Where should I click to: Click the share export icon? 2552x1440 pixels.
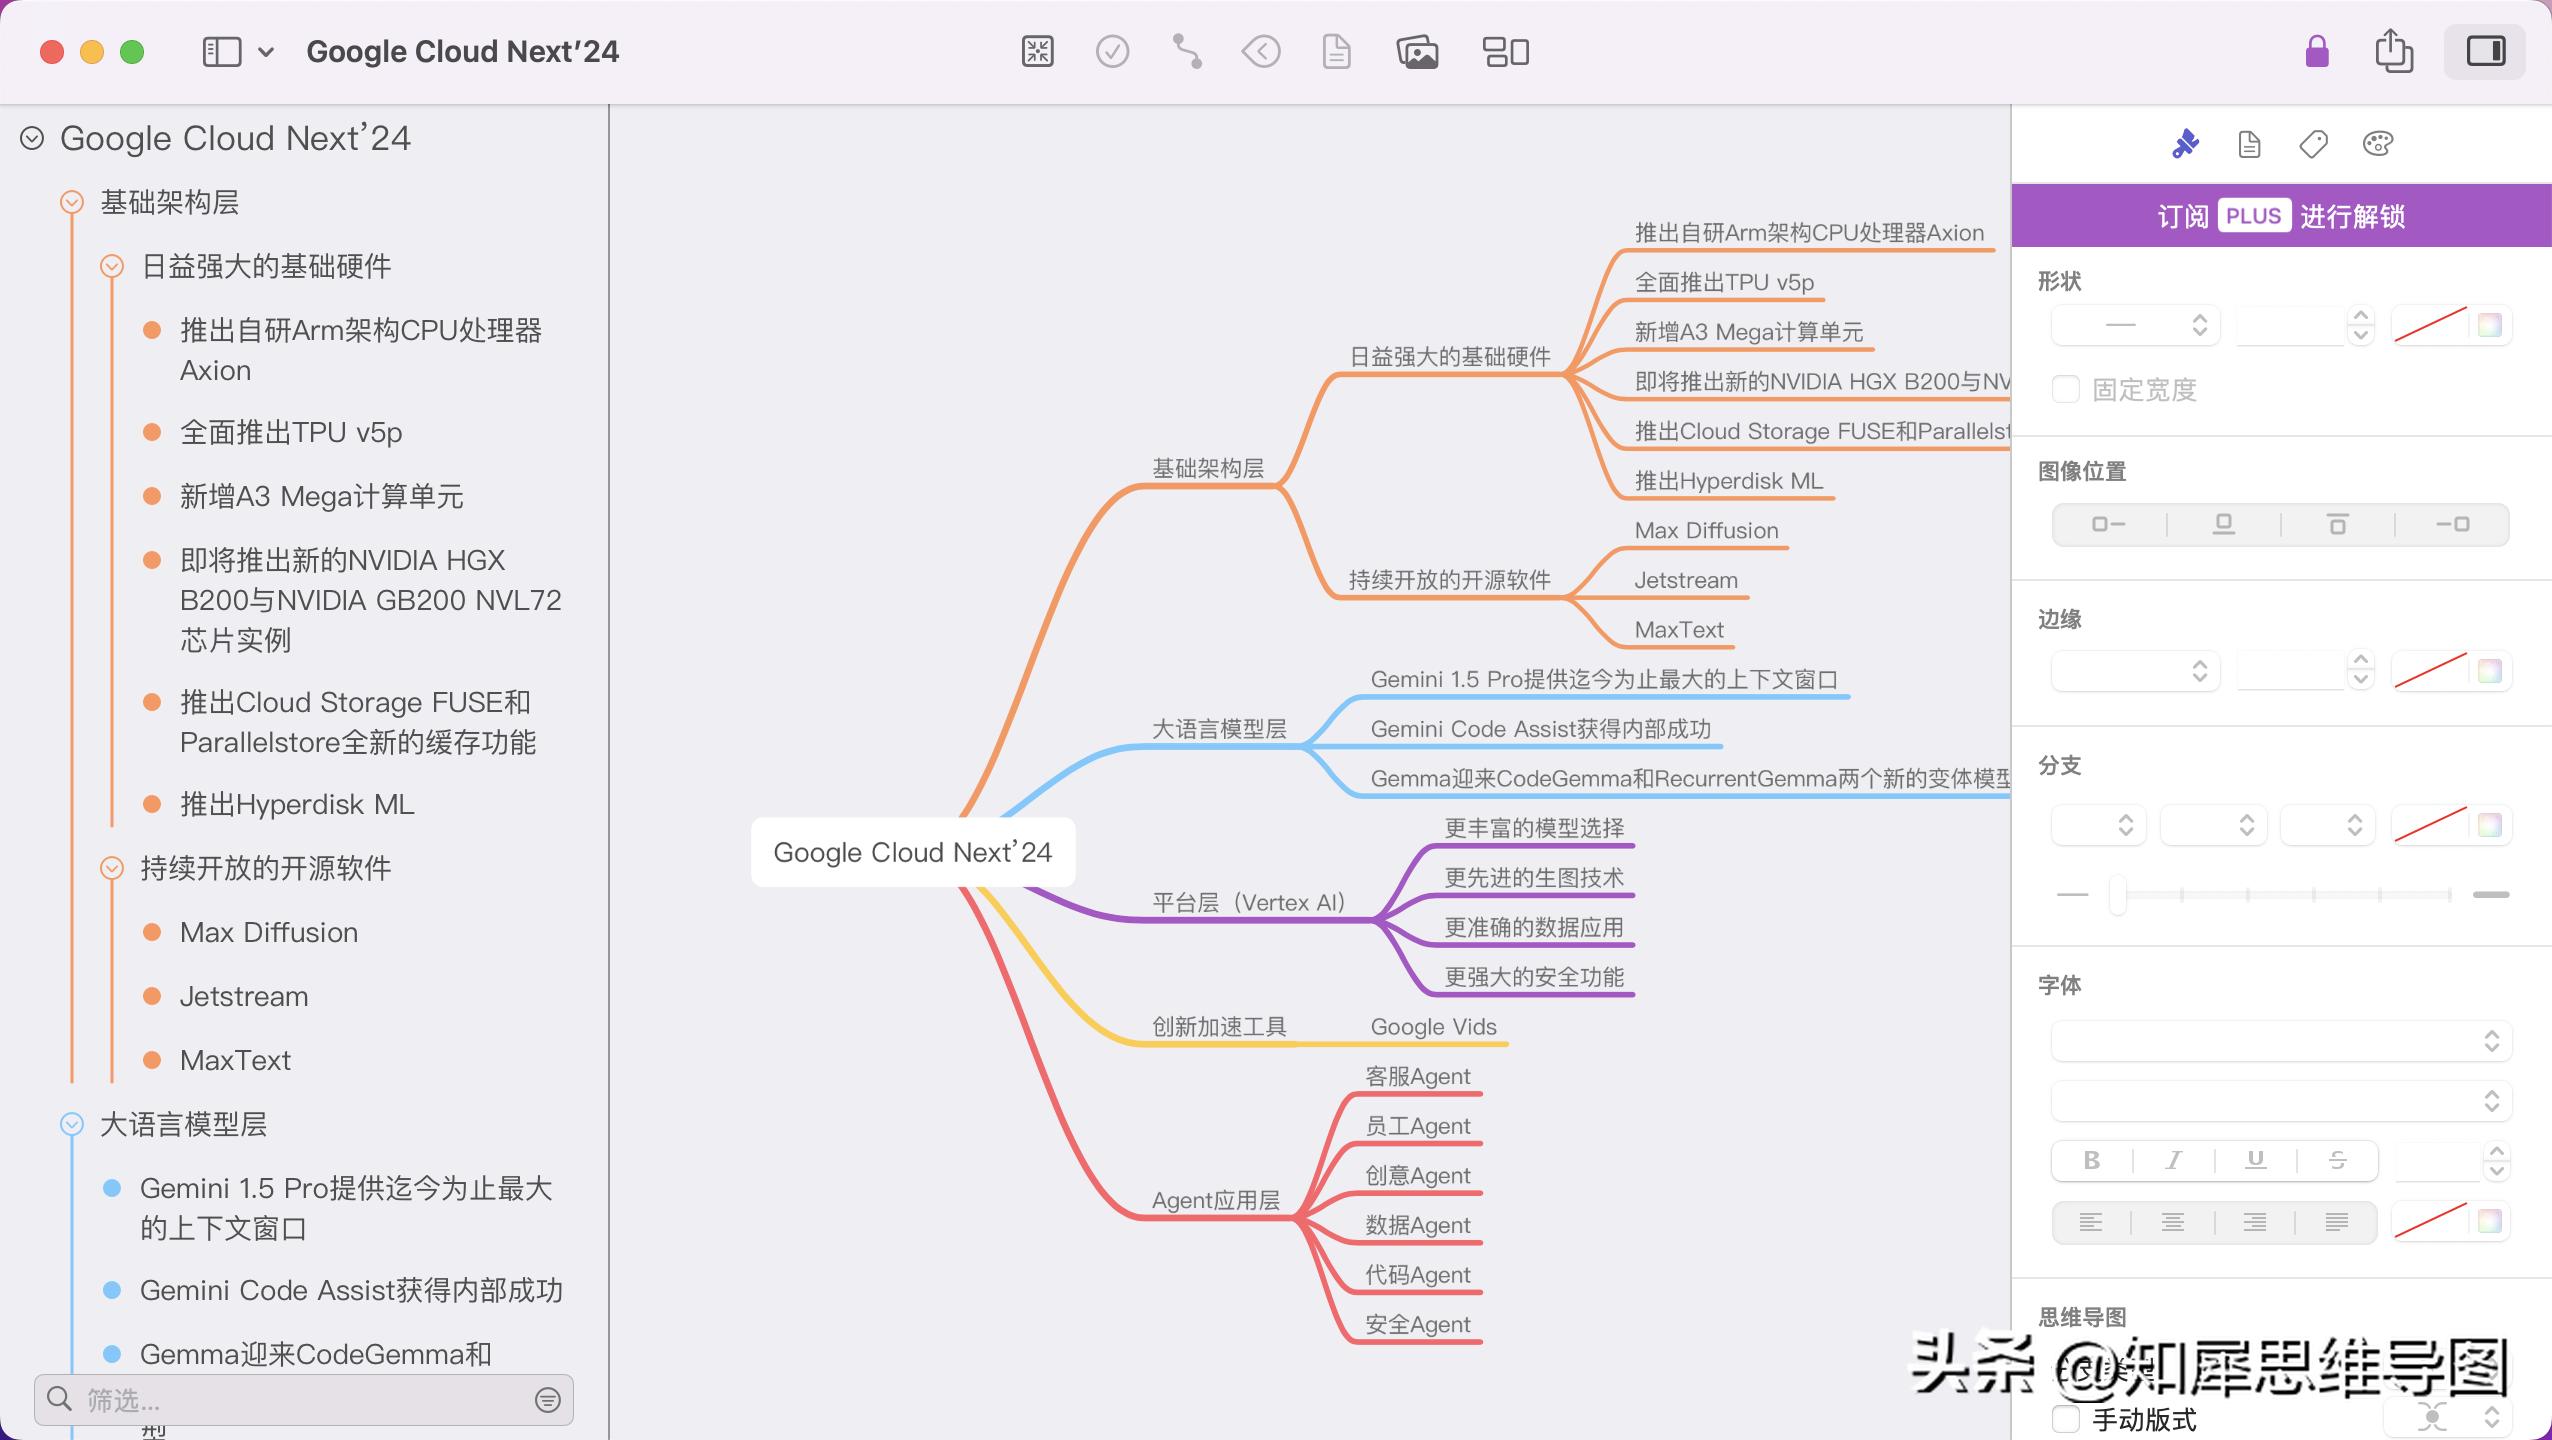pos(2393,51)
